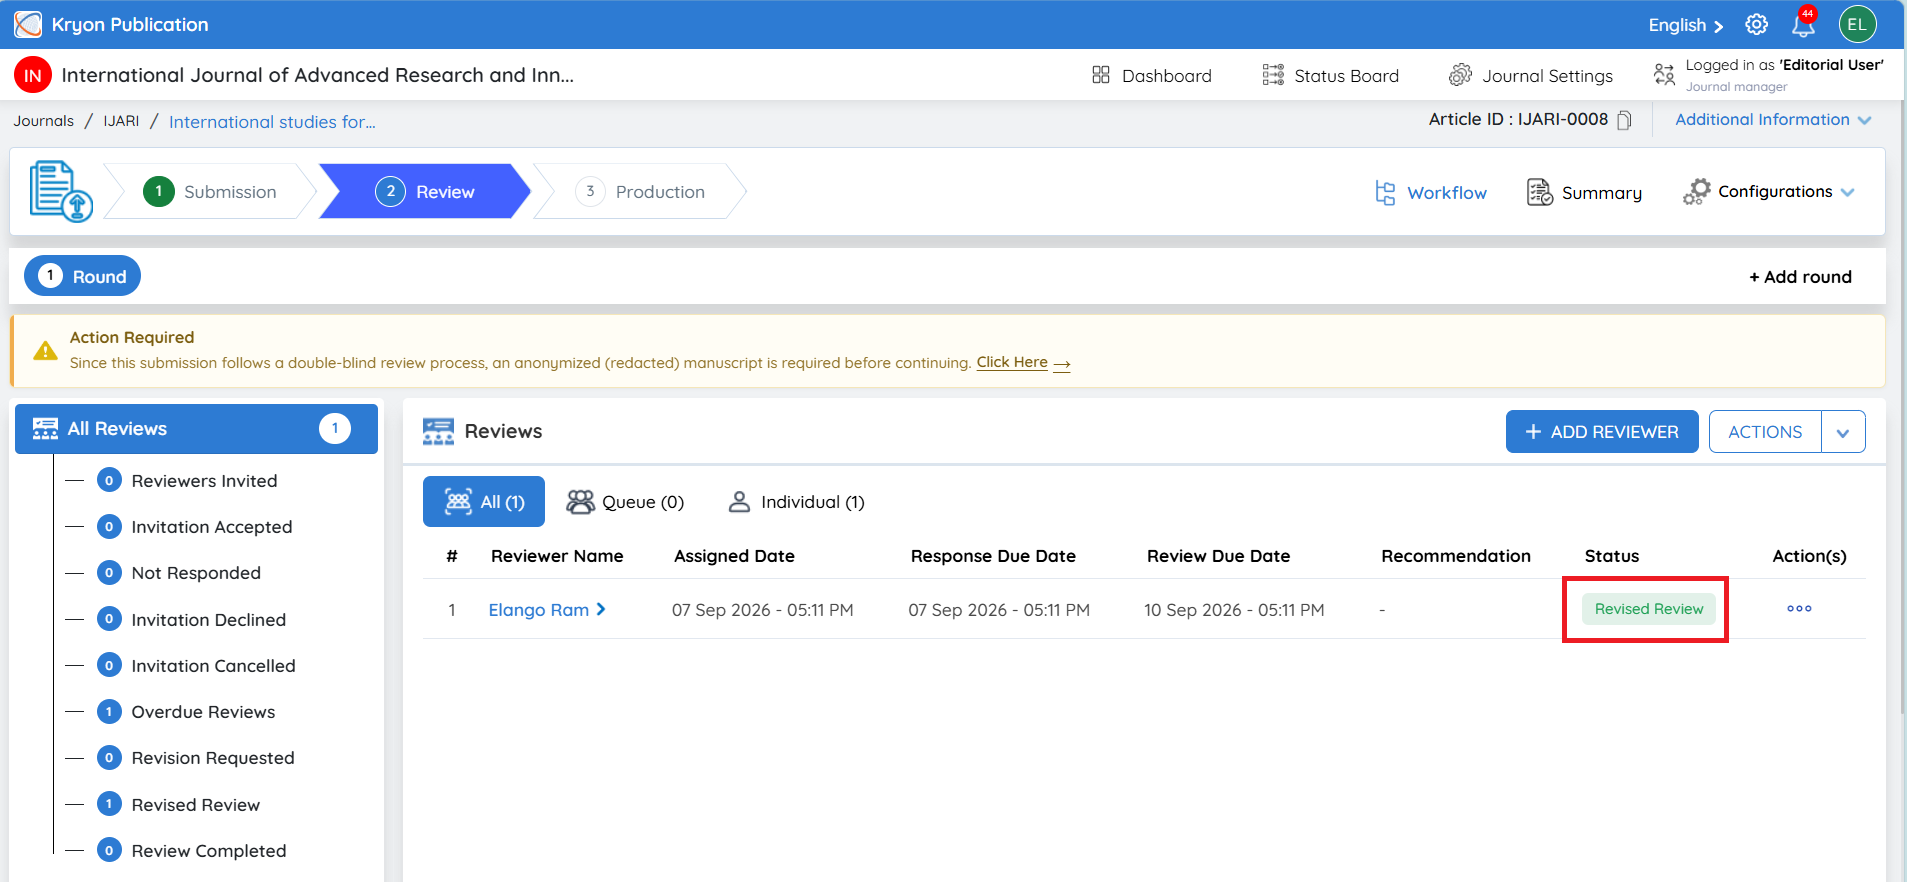The image size is (1907, 882).
Task: Click the red IN journal badge
Action: click(33, 75)
